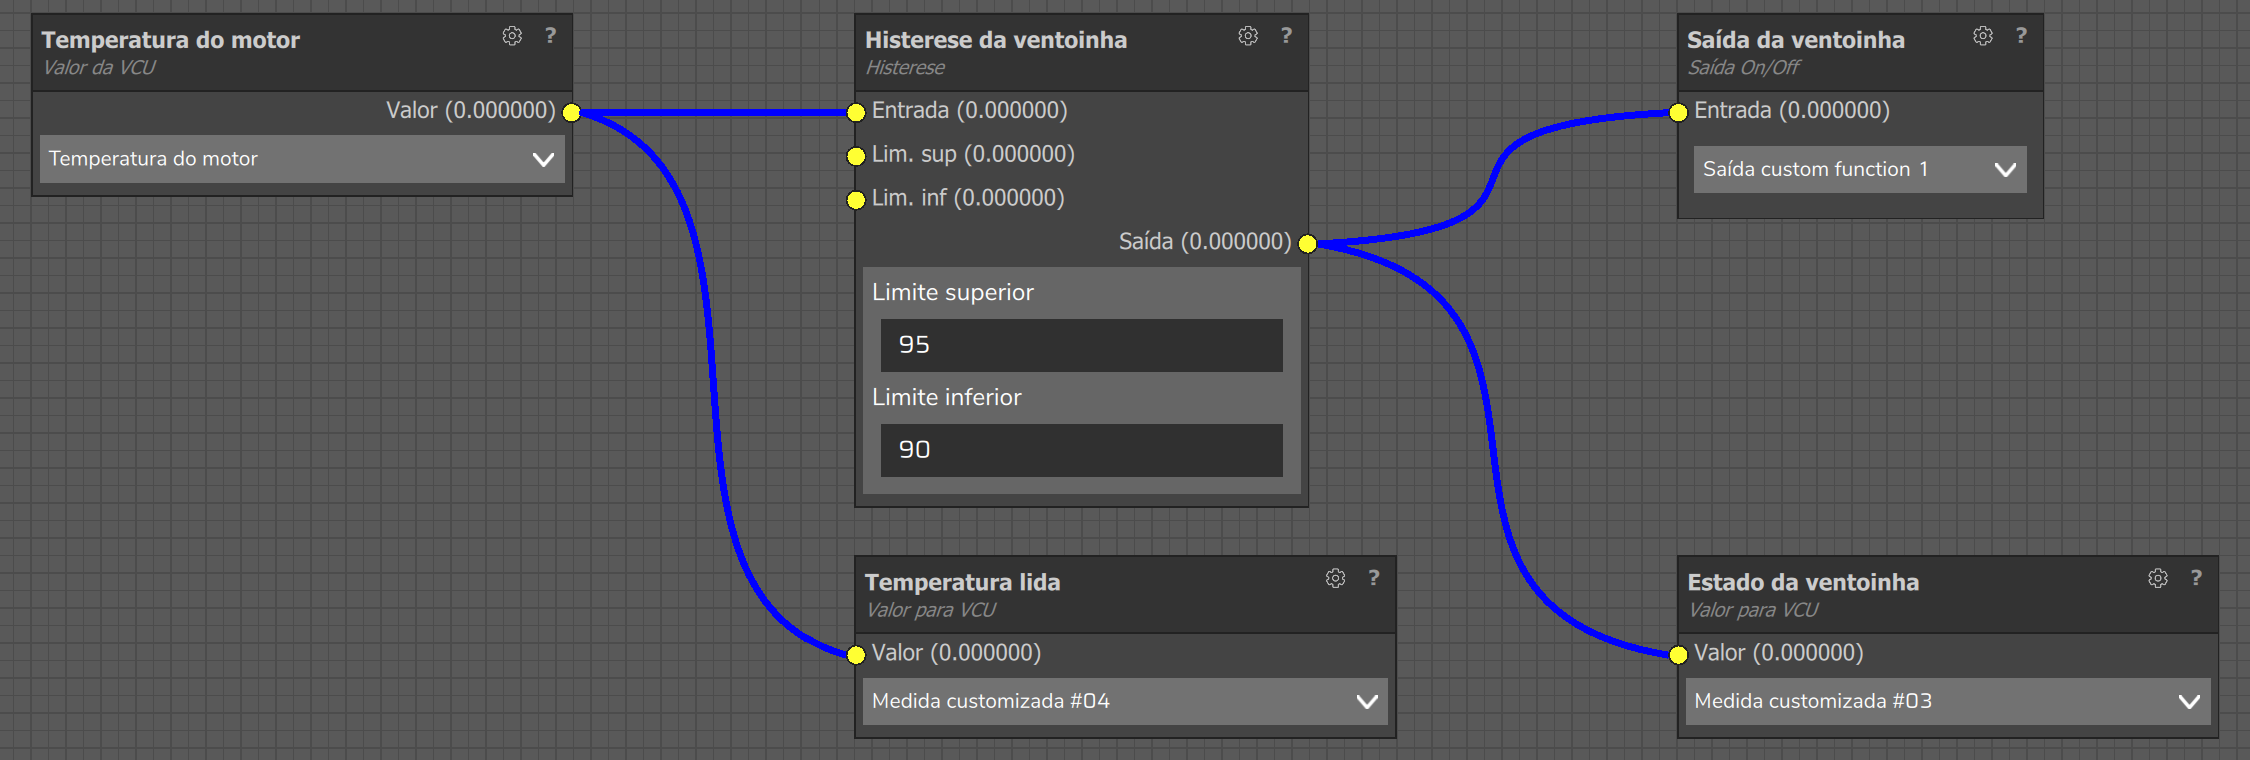Click the Saída (0.000000) output label
Image resolution: width=2250 pixels, height=760 pixels.
(1205, 242)
